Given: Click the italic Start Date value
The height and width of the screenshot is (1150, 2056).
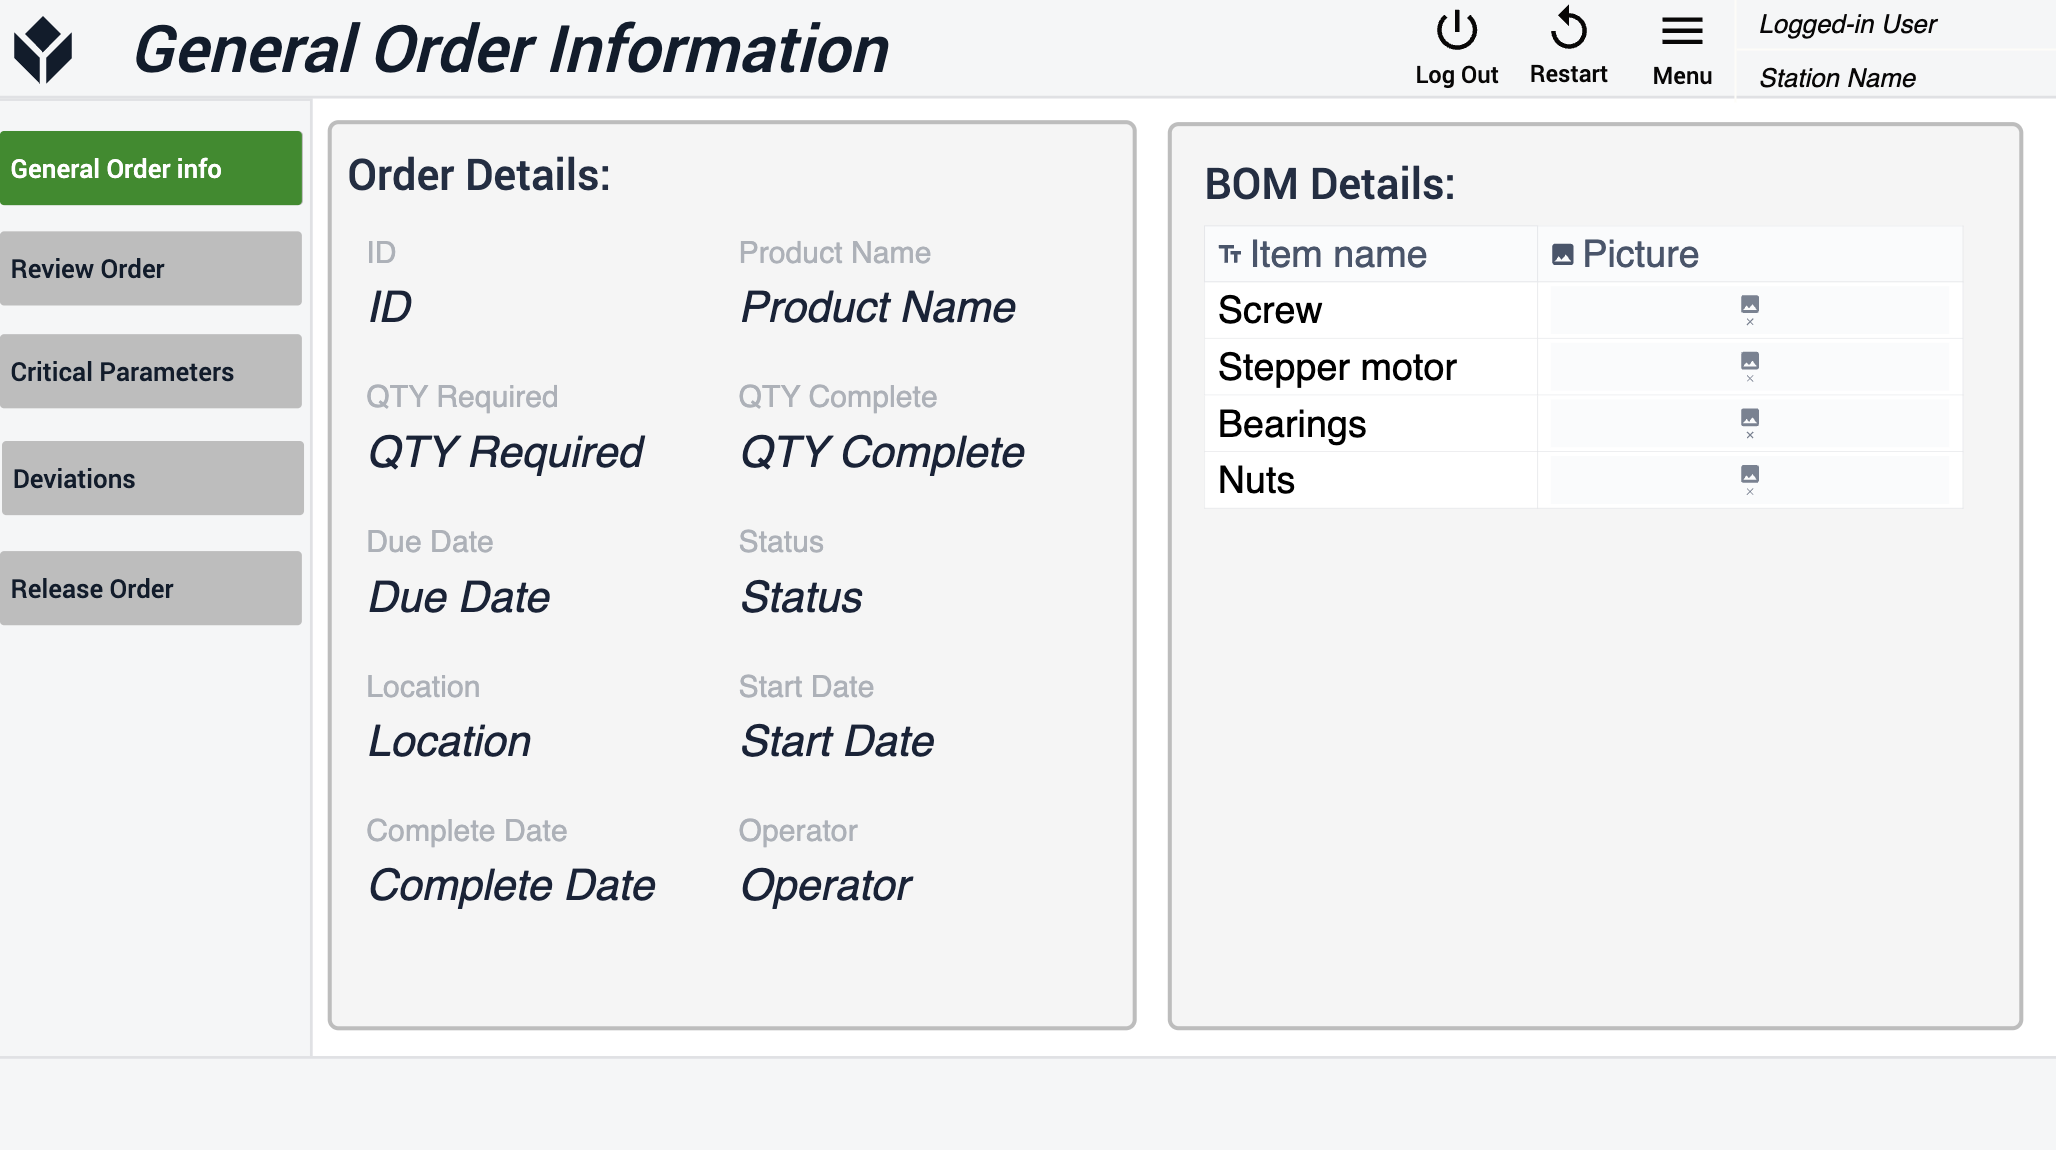Looking at the screenshot, I should coord(837,741).
